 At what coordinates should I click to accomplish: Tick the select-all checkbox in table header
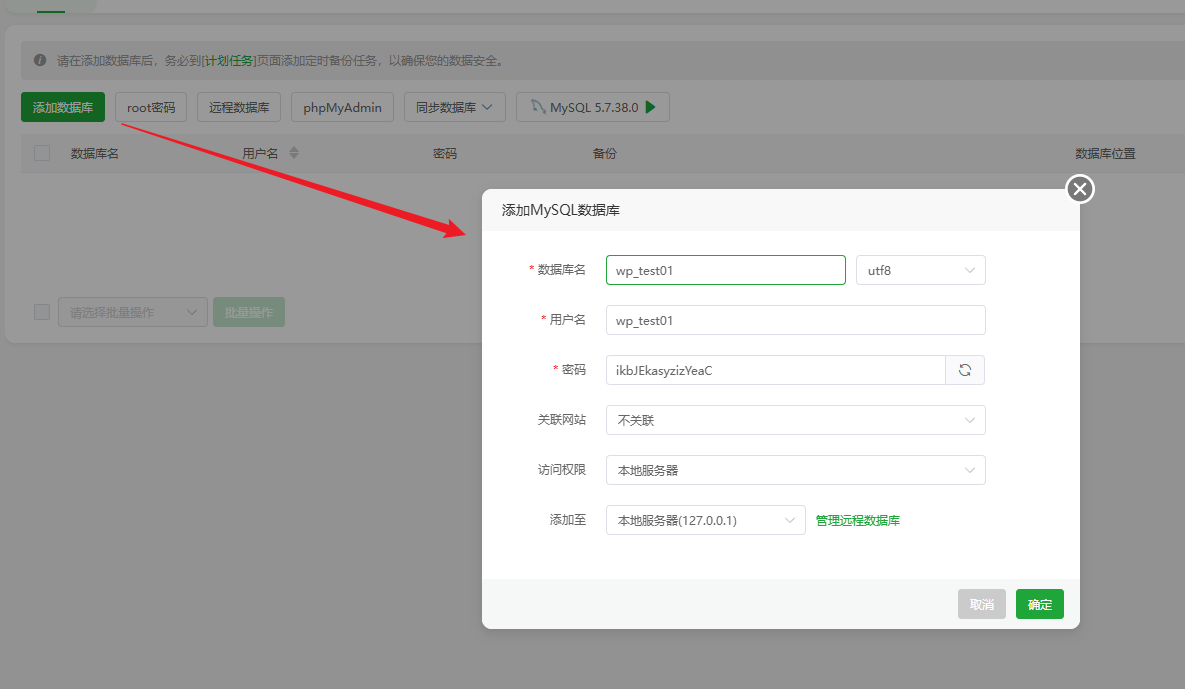(x=42, y=153)
